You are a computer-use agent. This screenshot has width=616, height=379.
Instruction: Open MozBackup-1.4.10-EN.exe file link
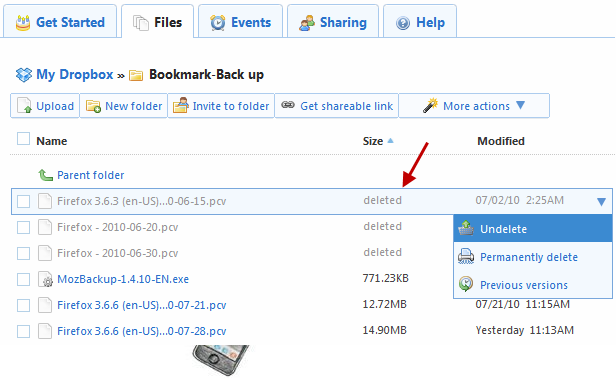tap(123, 279)
